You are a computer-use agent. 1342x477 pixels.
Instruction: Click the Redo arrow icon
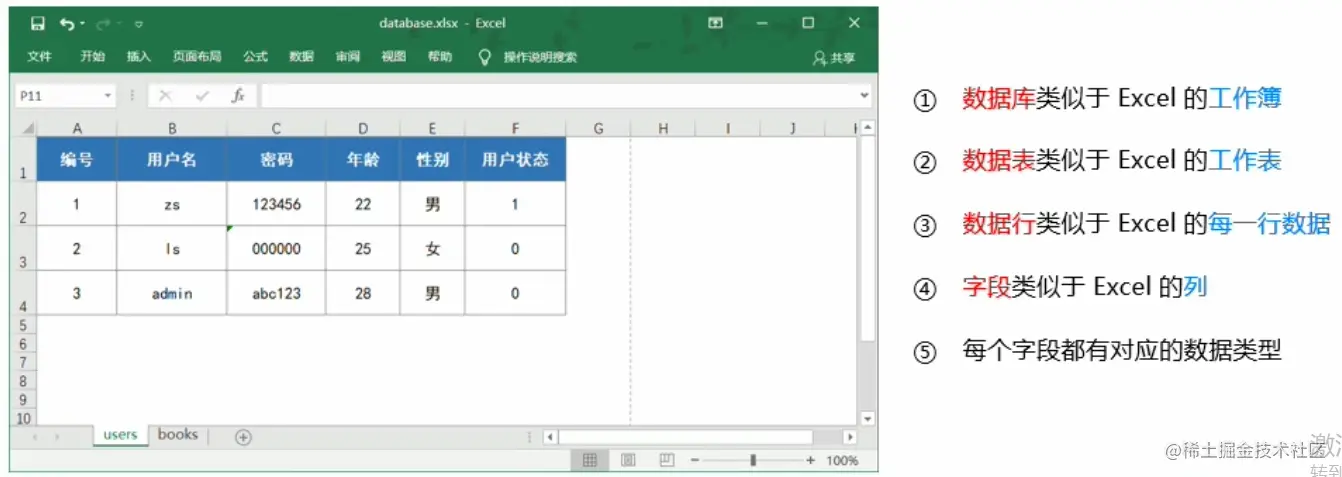tap(101, 23)
